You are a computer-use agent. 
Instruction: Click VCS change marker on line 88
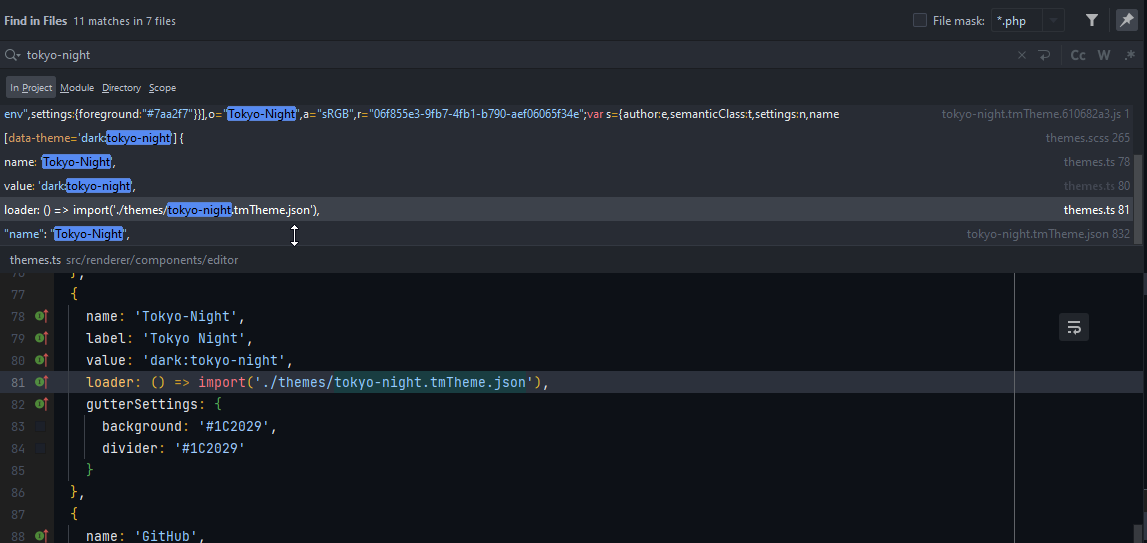click(x=41, y=536)
